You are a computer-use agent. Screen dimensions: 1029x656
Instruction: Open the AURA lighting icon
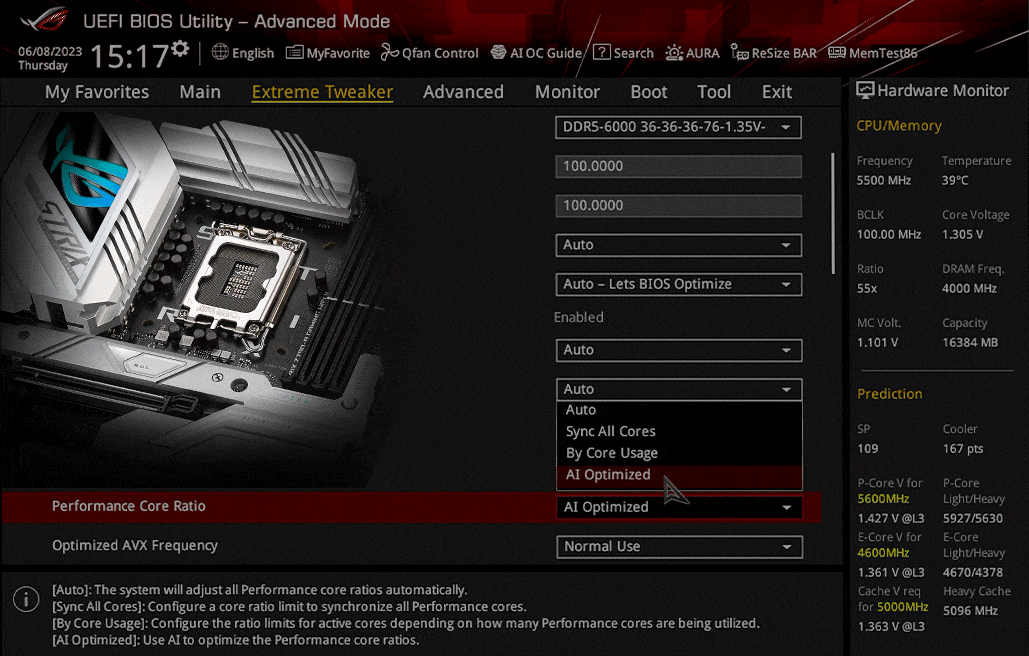tap(674, 52)
